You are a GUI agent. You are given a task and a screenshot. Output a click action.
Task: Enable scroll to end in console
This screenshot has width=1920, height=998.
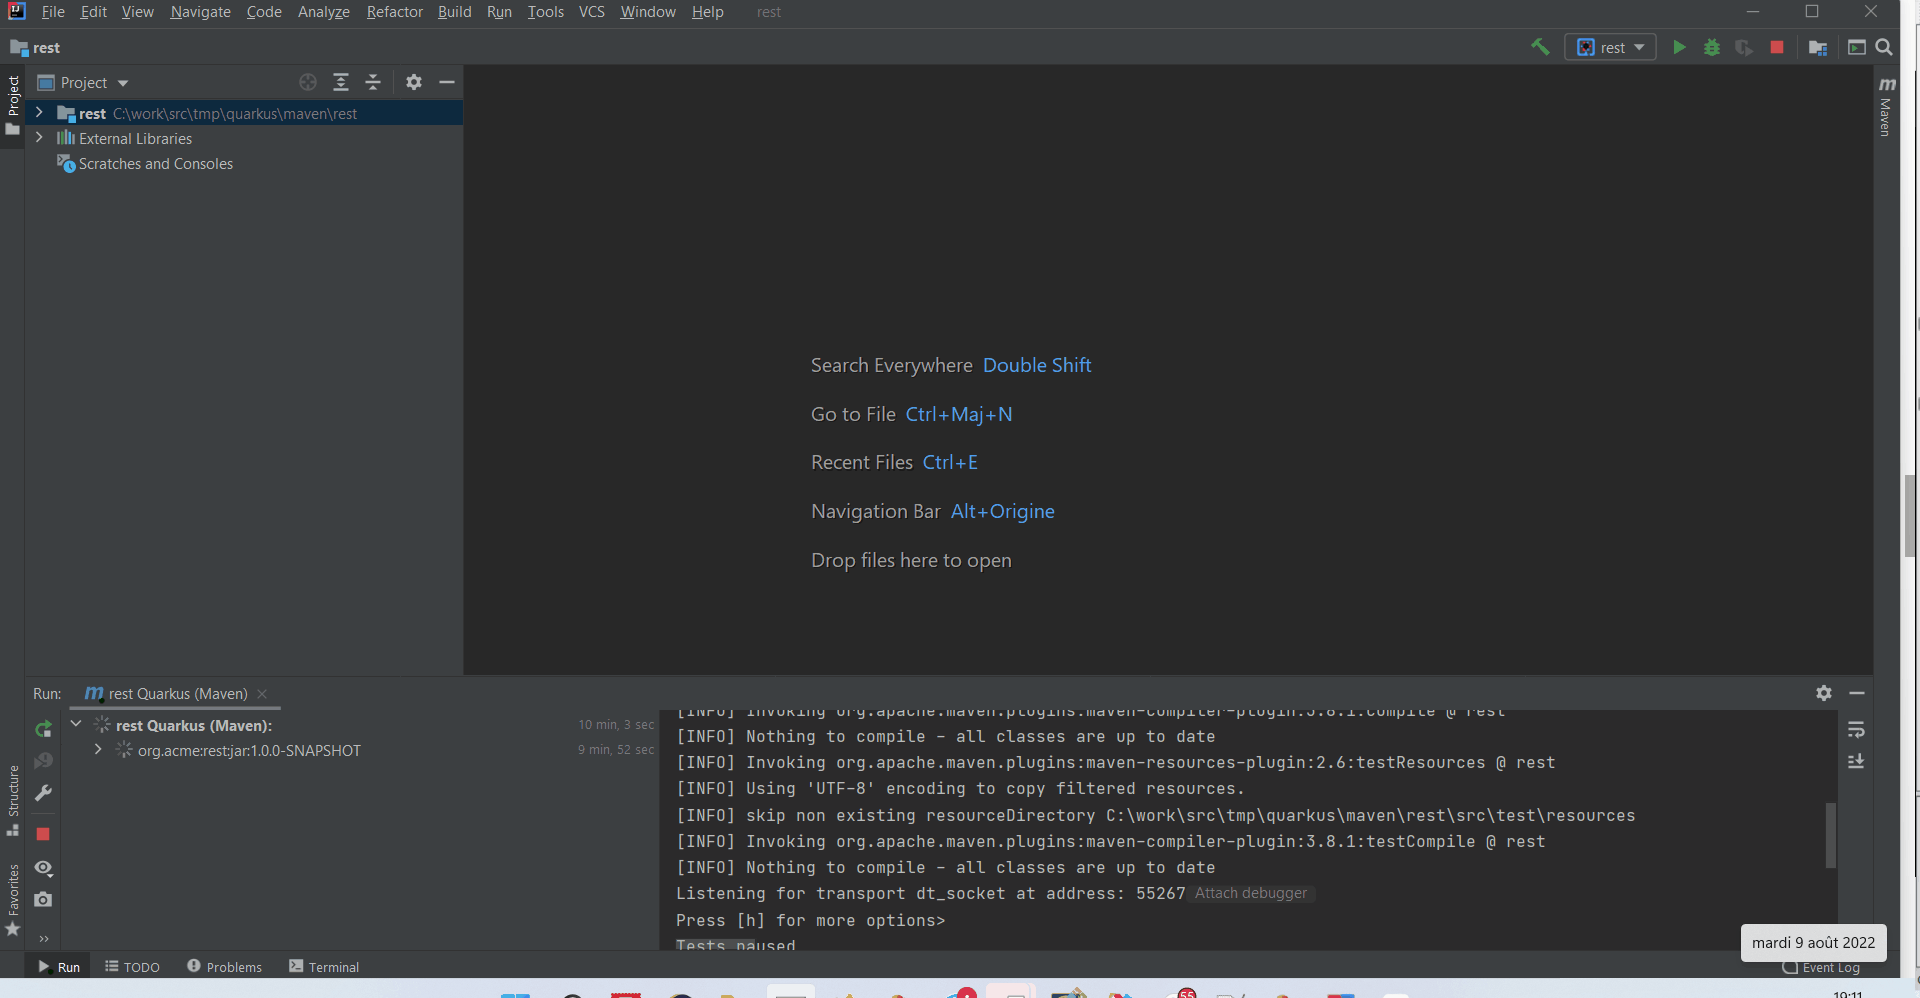(x=1858, y=761)
